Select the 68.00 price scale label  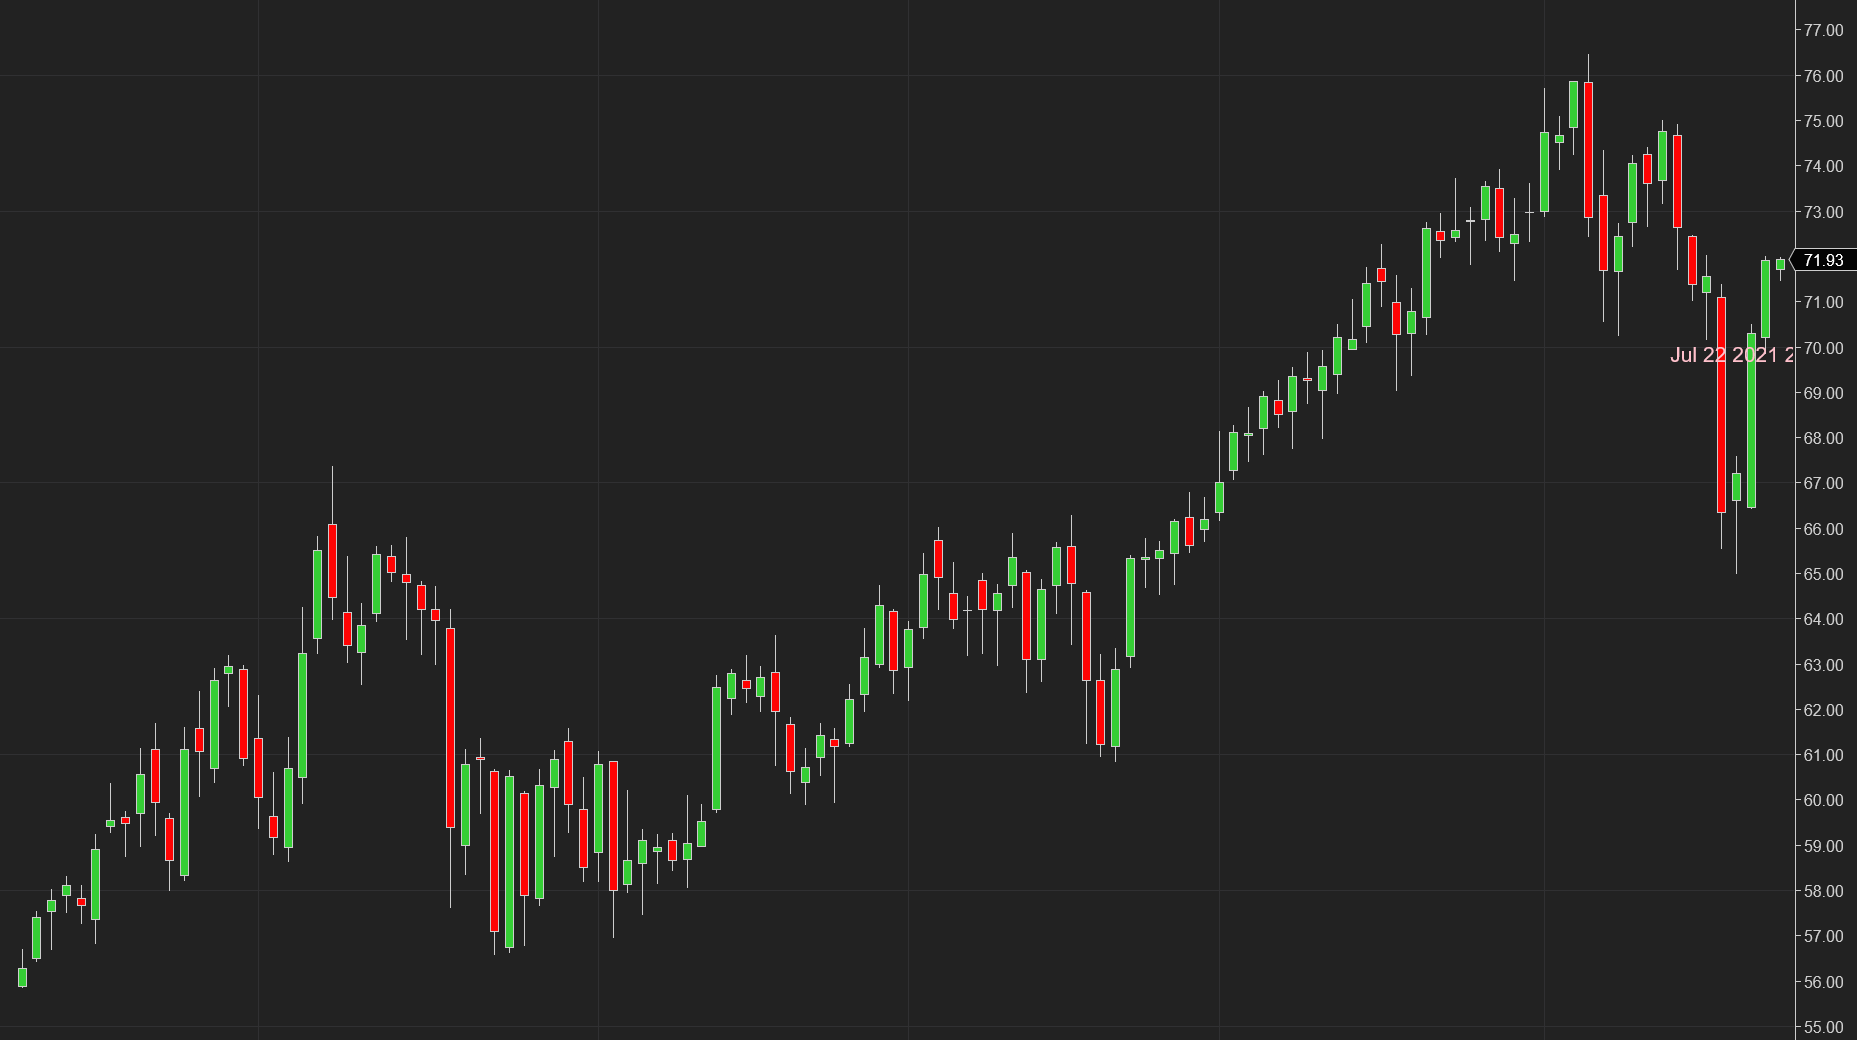coord(1823,438)
